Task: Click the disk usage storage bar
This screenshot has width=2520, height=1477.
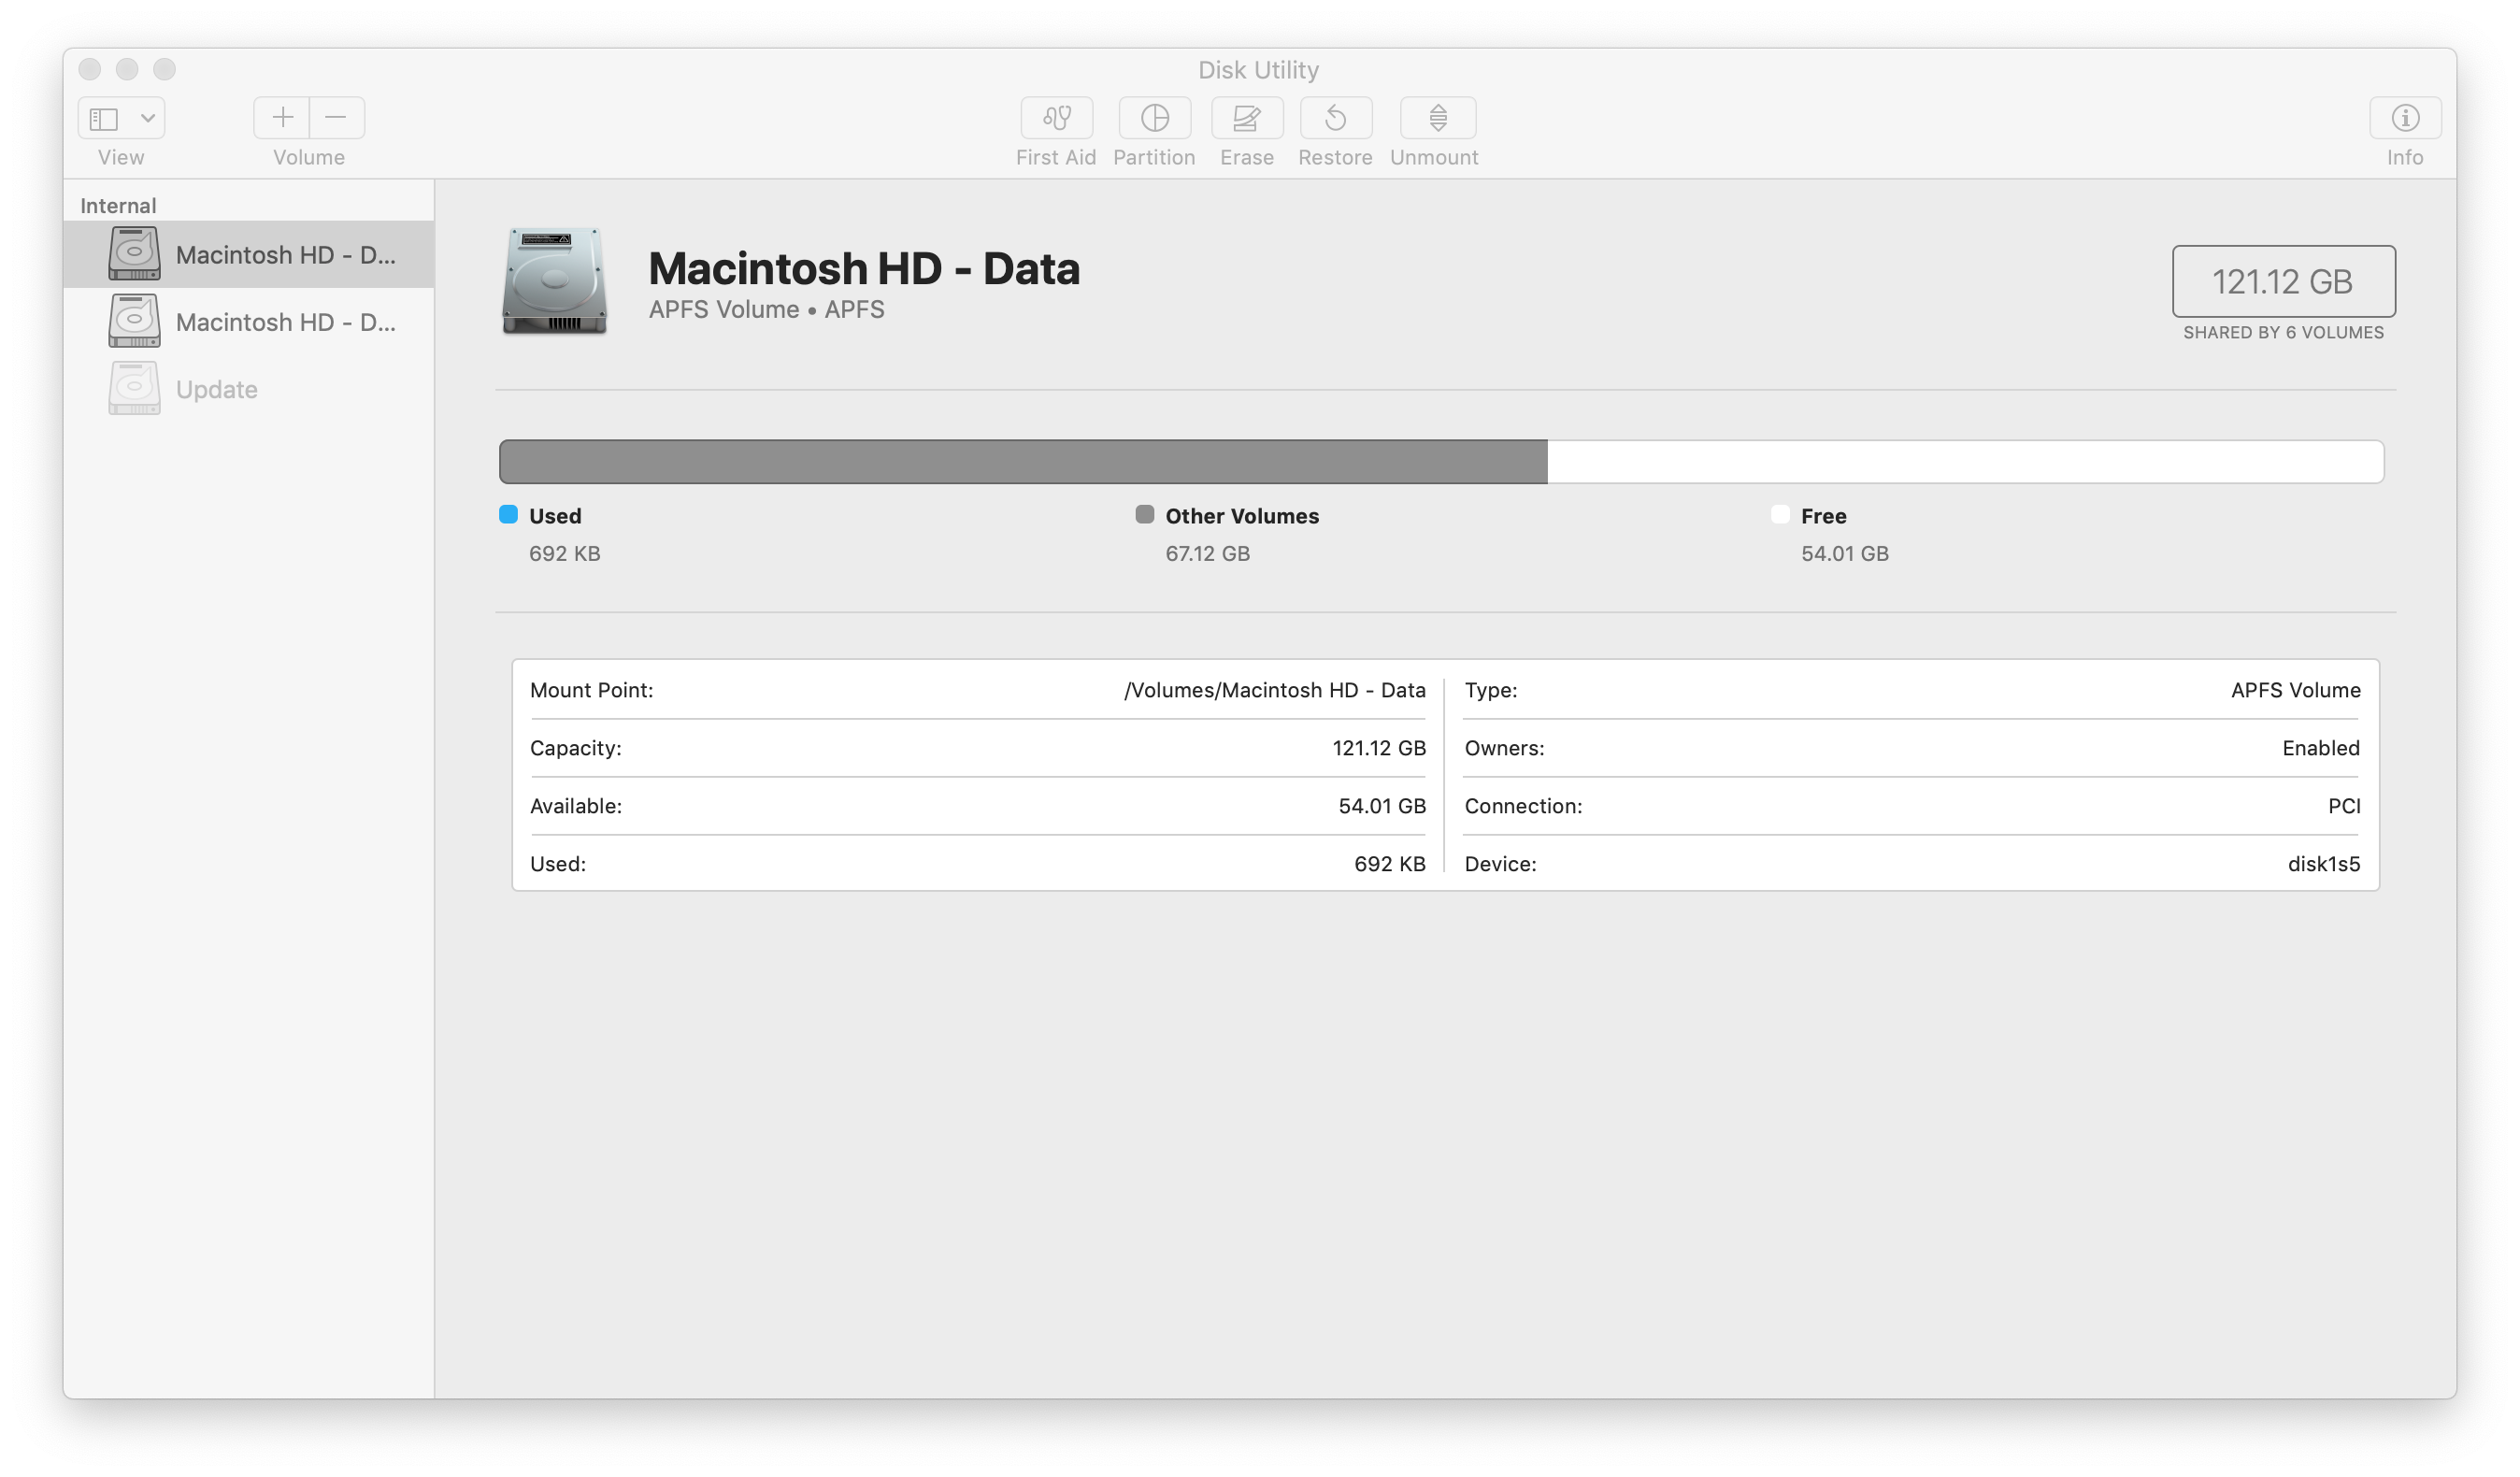Action: point(1440,462)
